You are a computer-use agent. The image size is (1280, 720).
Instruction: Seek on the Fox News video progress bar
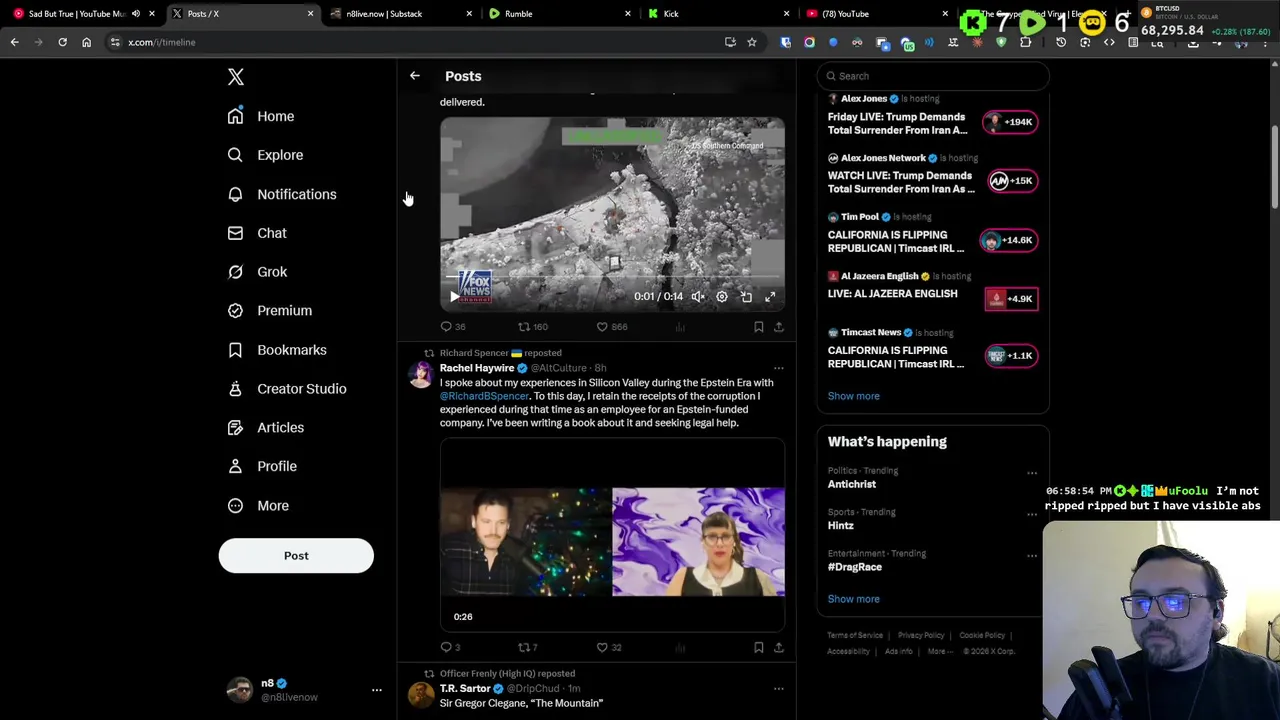[612, 277]
